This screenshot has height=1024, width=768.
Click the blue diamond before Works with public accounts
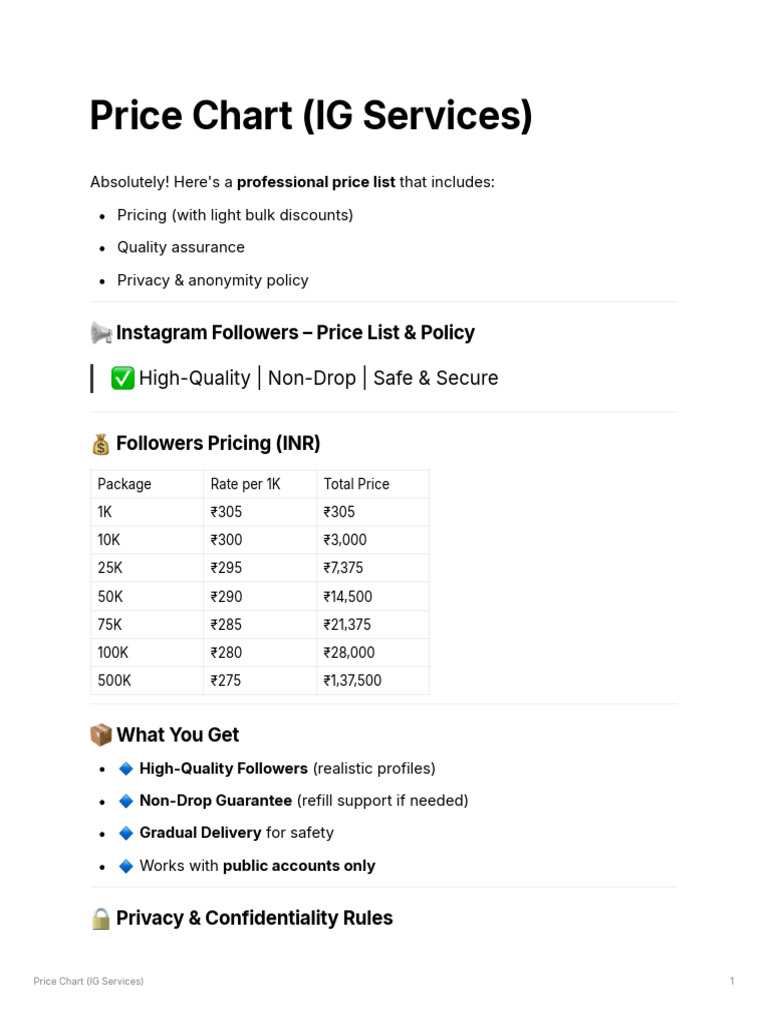click(x=126, y=866)
